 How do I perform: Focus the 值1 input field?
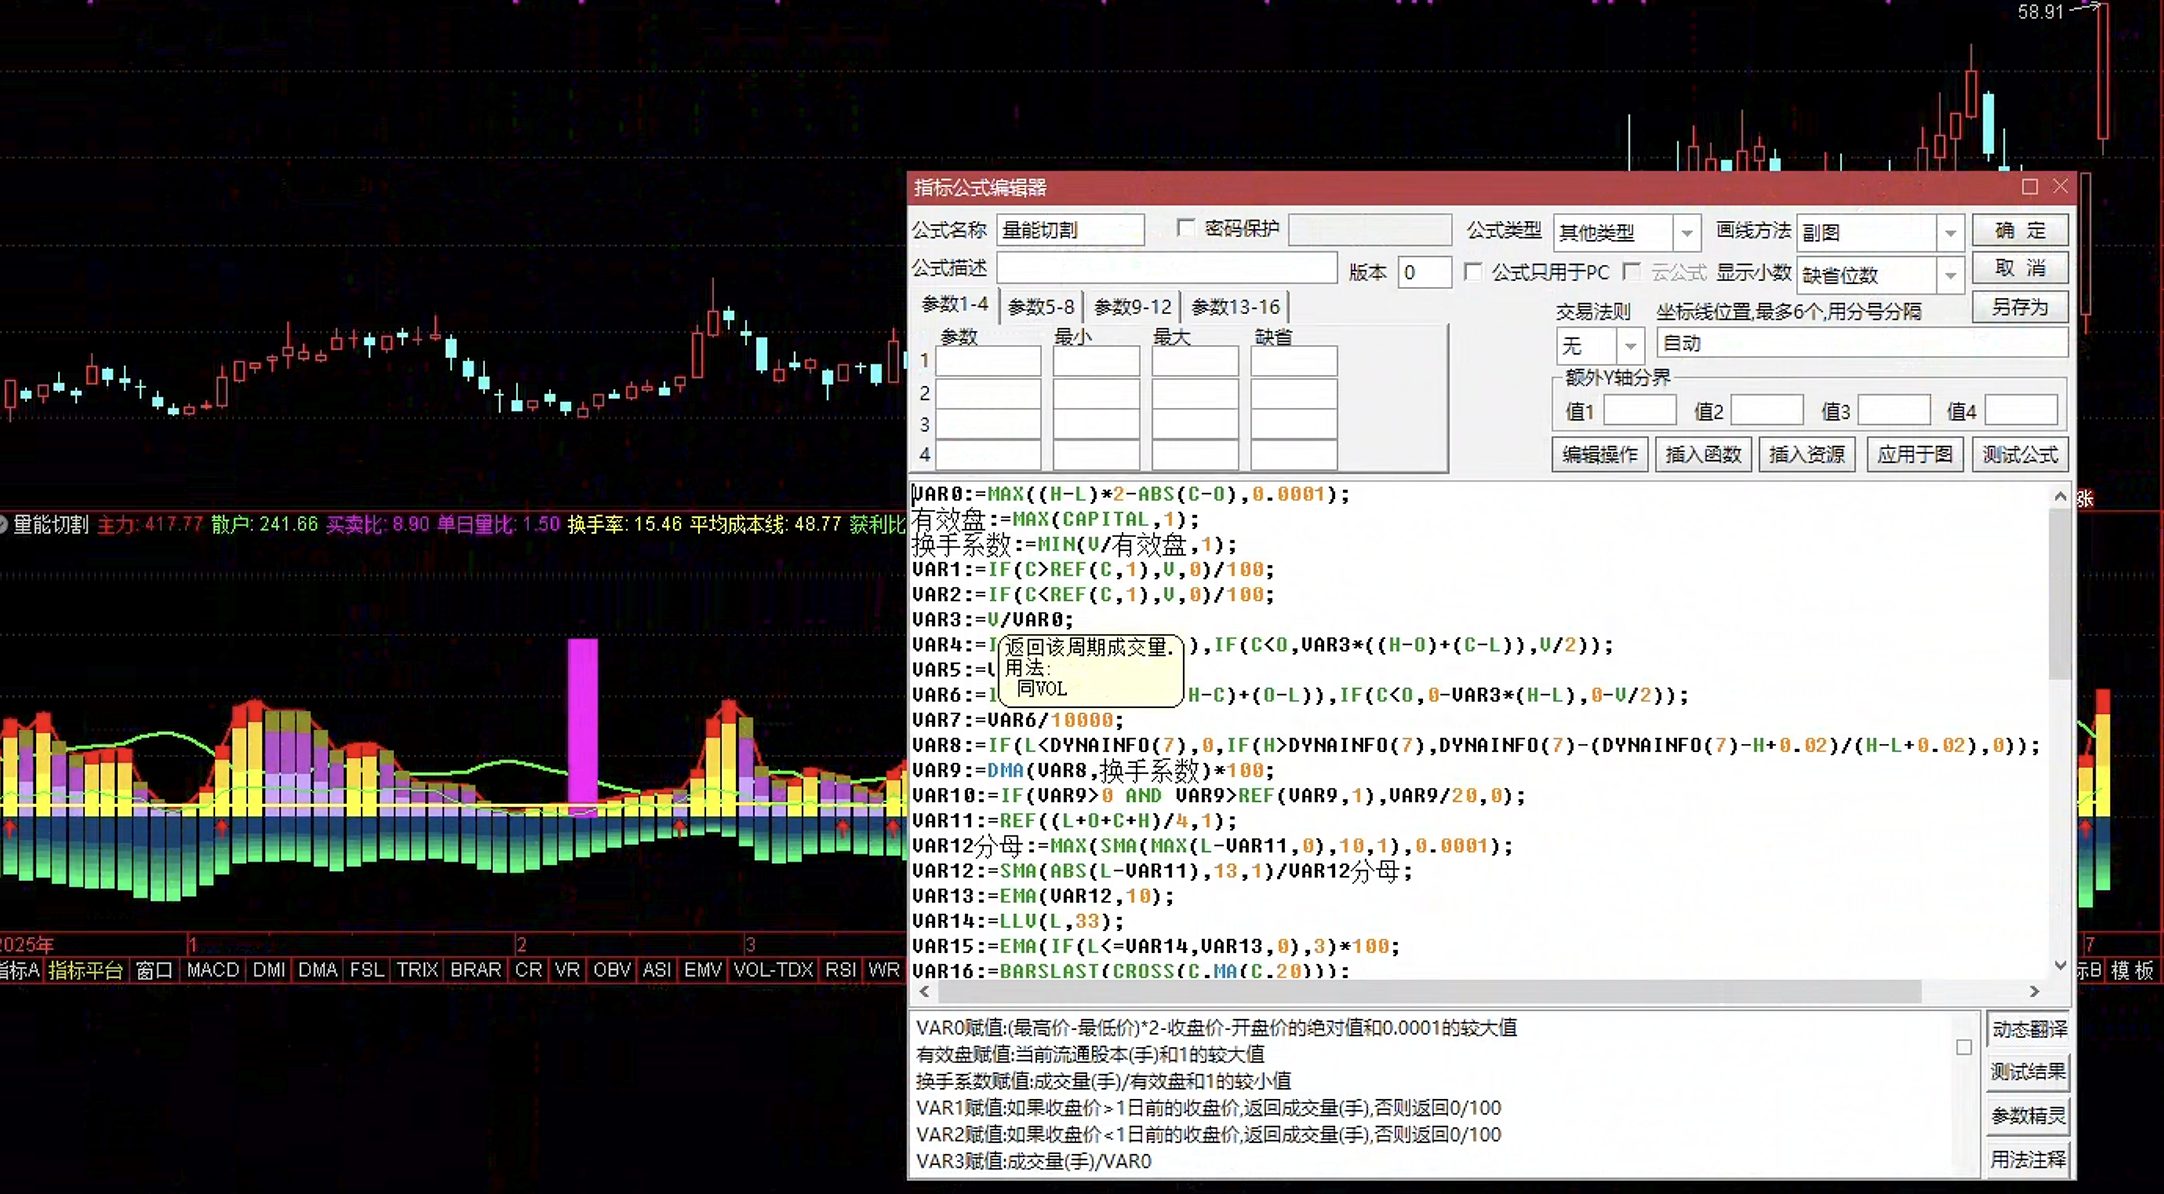1640,410
